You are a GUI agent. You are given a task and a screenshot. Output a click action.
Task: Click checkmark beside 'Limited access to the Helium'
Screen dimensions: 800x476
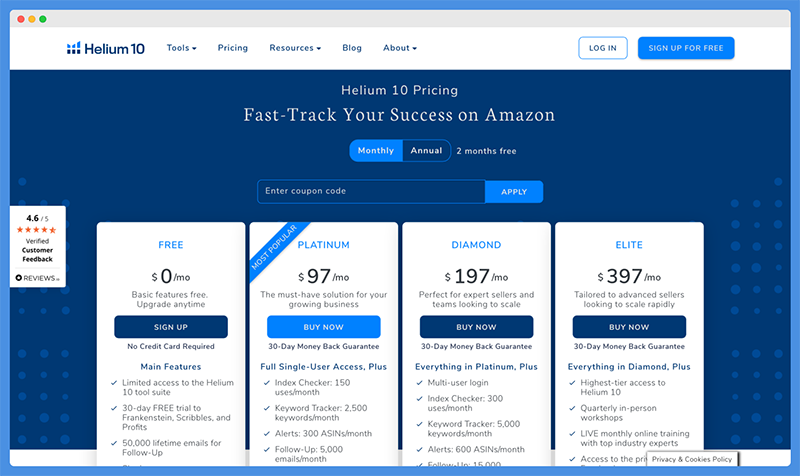coord(114,383)
